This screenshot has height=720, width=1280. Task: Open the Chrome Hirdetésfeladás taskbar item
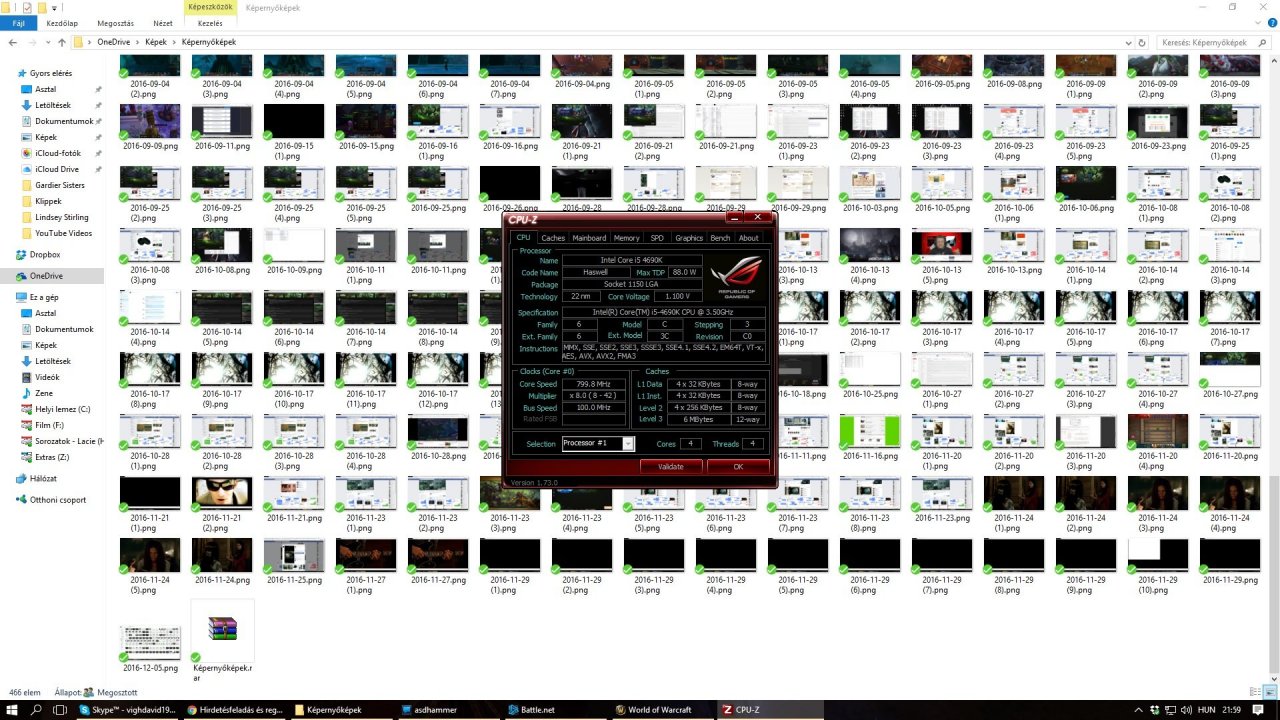(235, 710)
